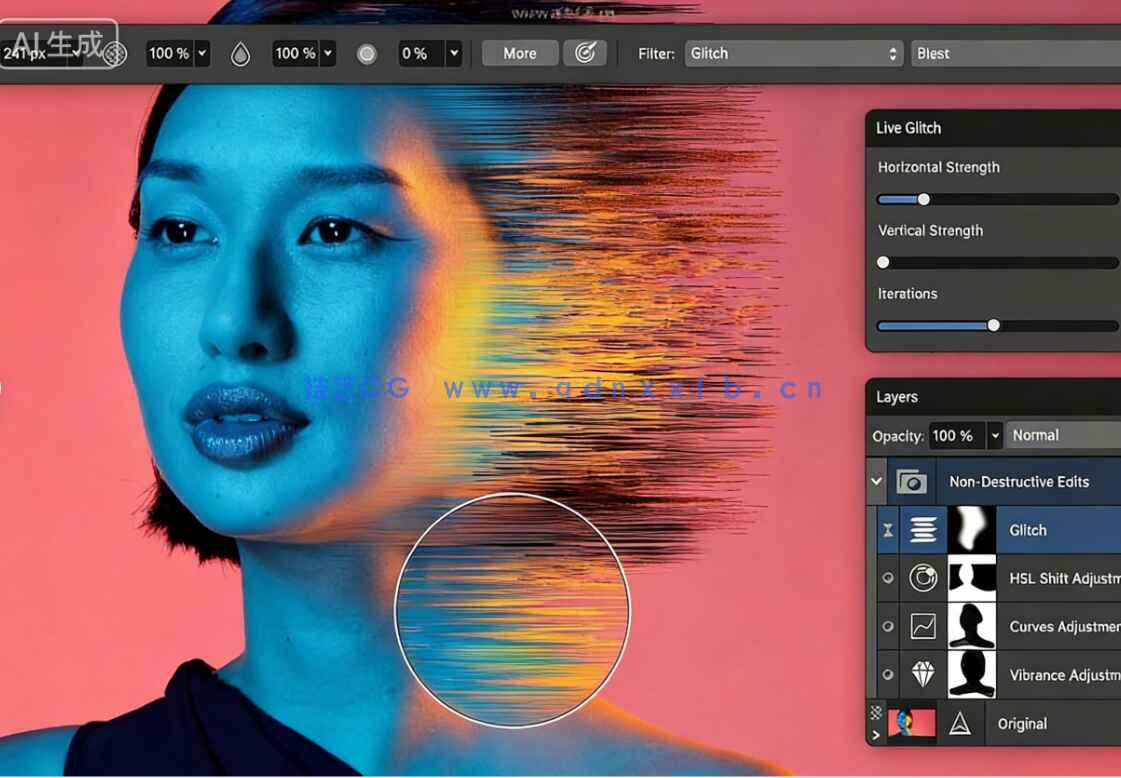Click the symmetry target icon in the toolbar
The image size is (1121, 778).
tap(586, 53)
